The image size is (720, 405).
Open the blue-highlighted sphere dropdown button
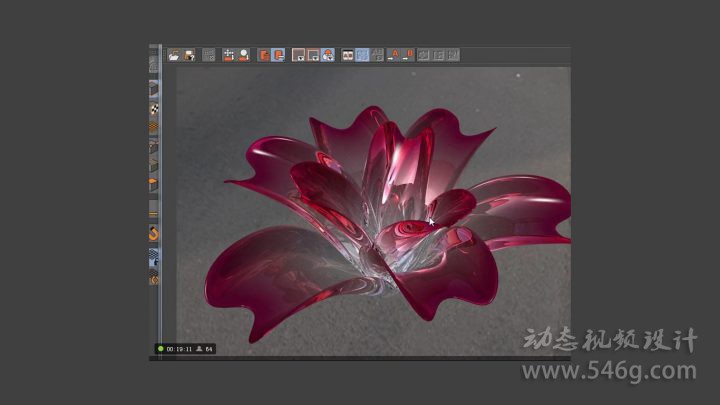pyautogui.click(x=327, y=56)
